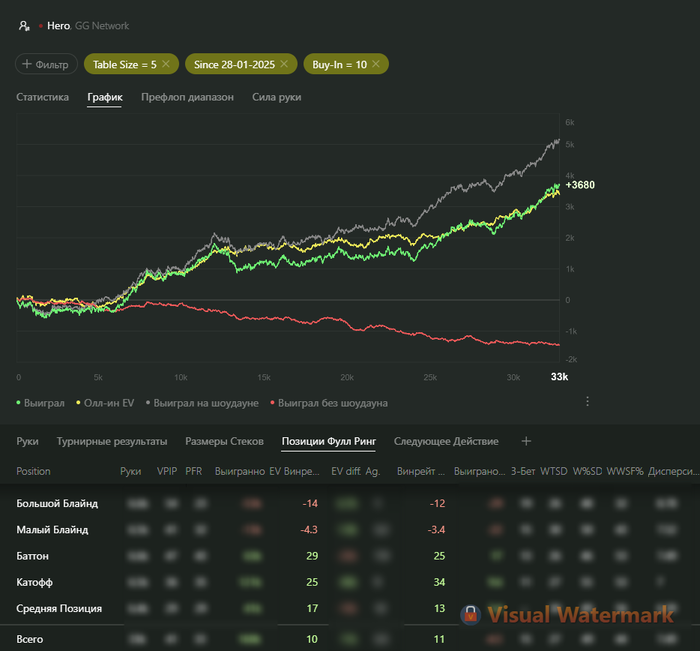This screenshot has width=700, height=651.
Task: Select Позиции Фулл Ринг report tab
Action: pyautogui.click(x=329, y=441)
